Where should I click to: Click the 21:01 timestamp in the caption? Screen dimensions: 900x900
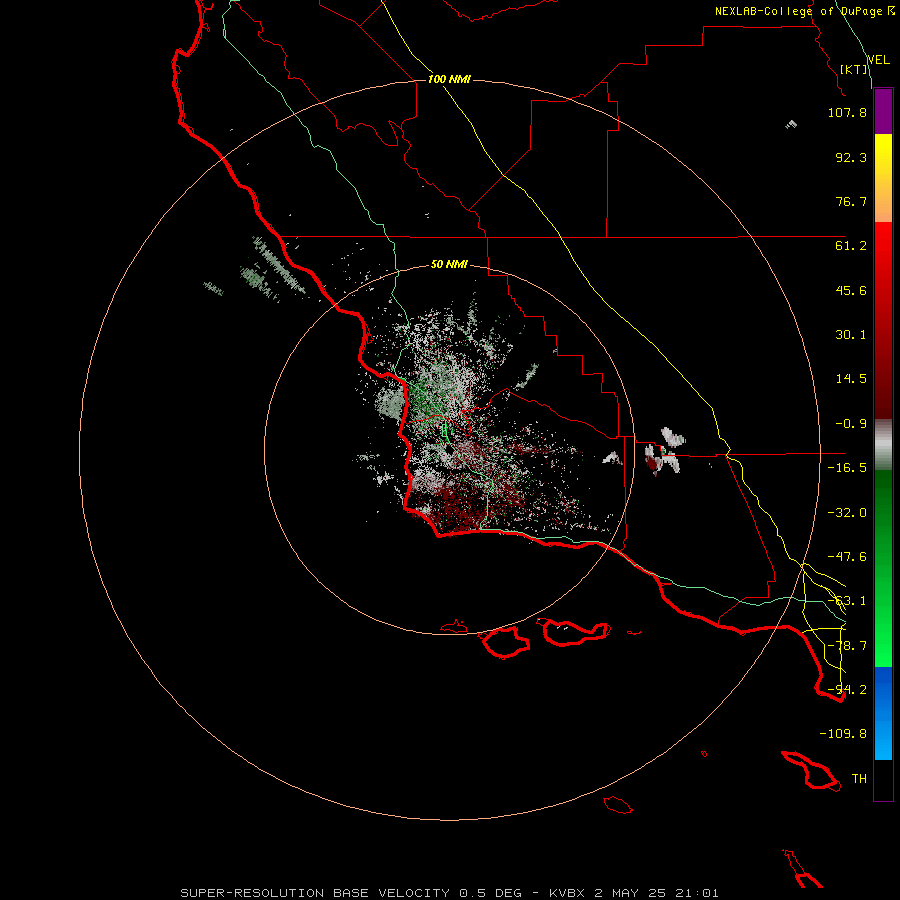pos(697,893)
